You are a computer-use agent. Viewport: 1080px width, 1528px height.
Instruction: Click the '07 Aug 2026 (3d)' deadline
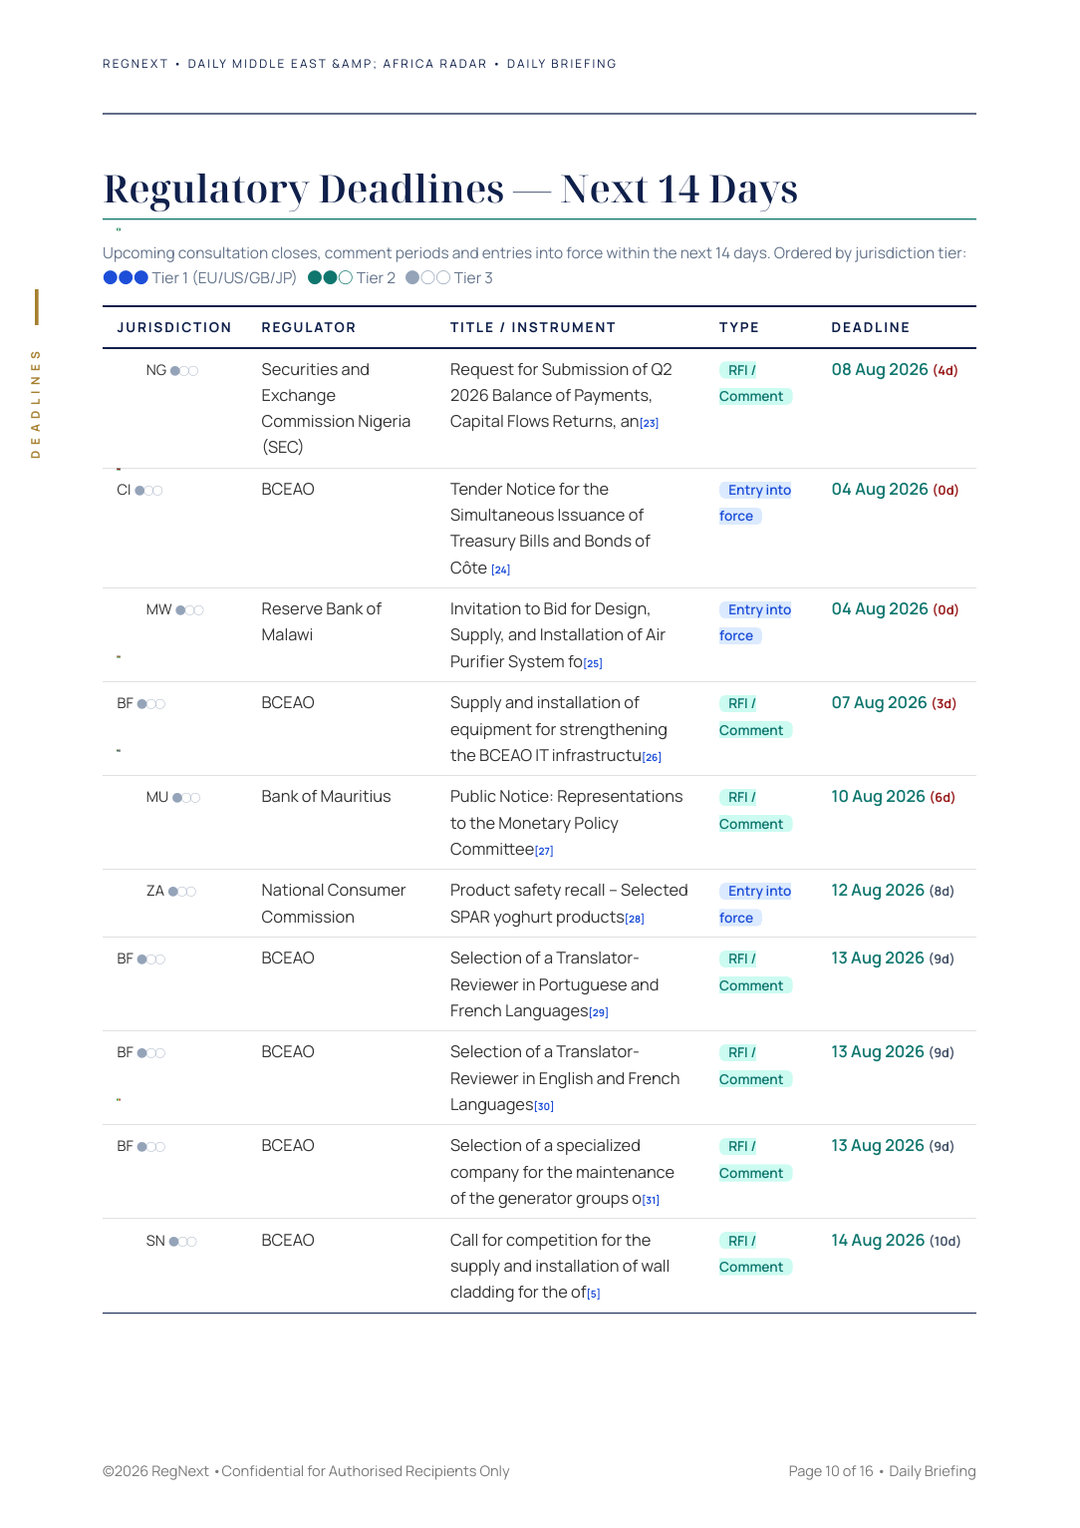[894, 704]
